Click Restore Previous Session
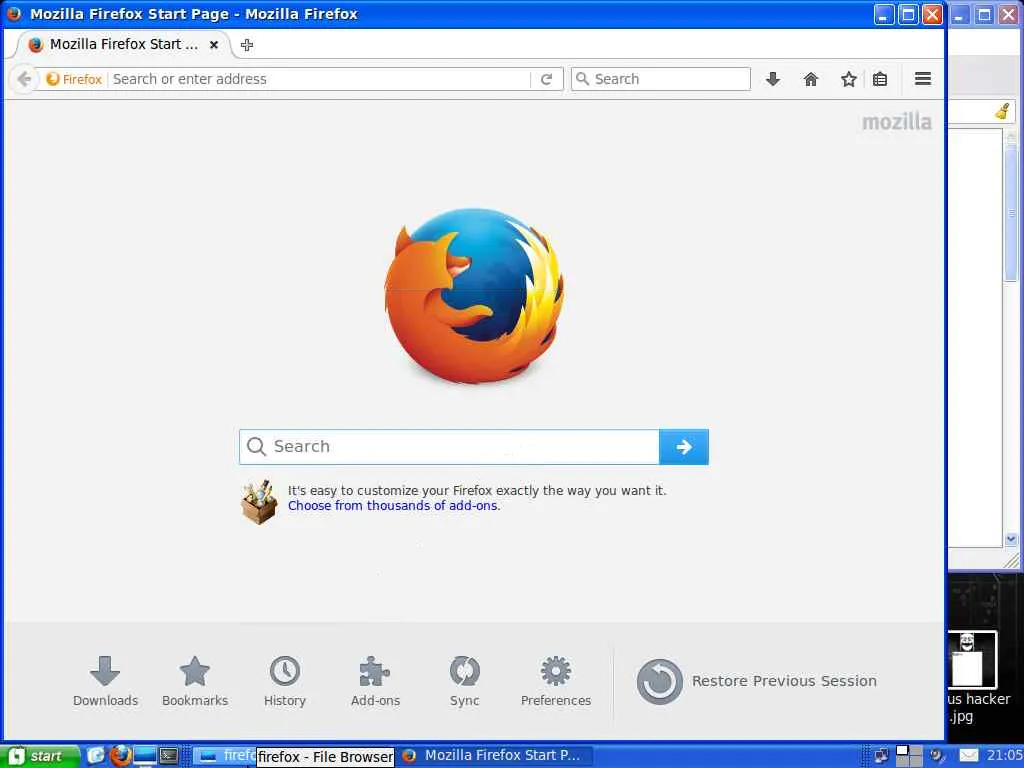 pyautogui.click(x=756, y=681)
